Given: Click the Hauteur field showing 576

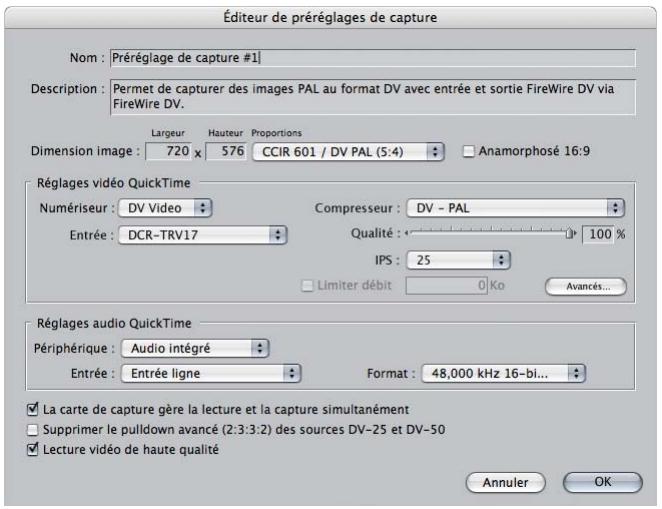Looking at the screenshot, I should pos(226,151).
